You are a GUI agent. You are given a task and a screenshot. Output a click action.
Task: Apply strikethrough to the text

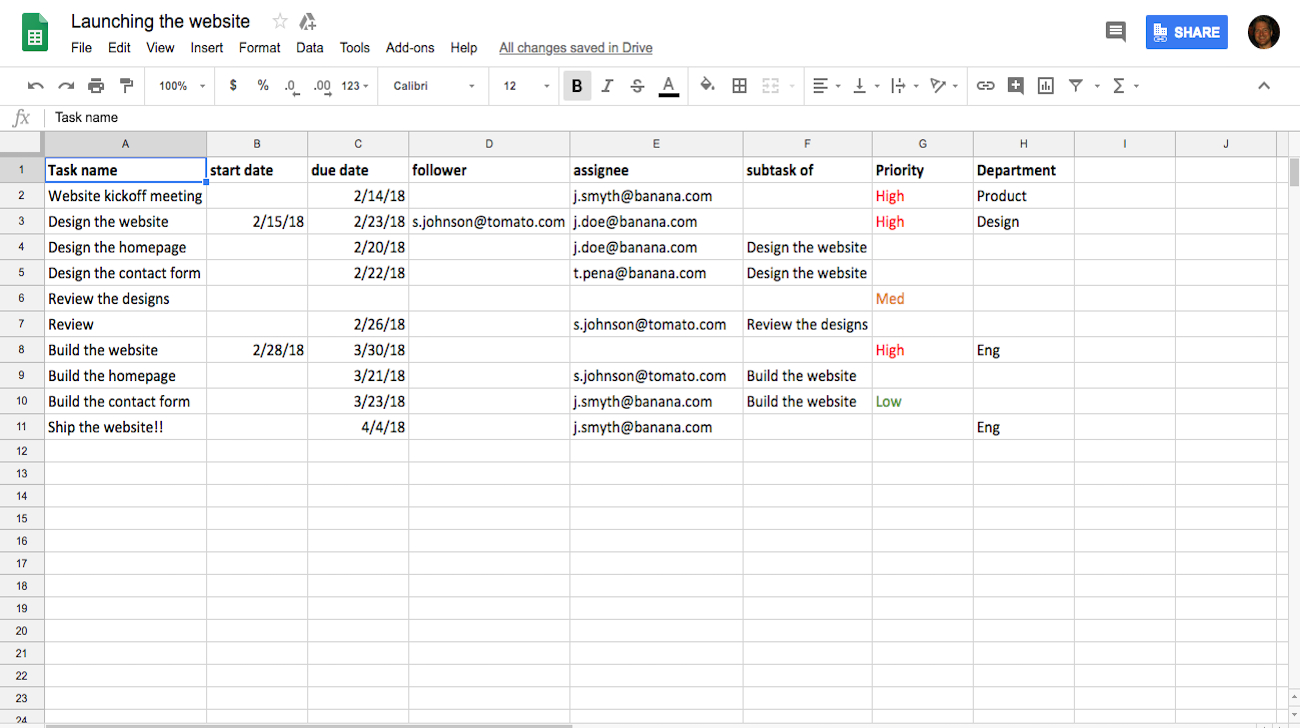click(x=637, y=85)
